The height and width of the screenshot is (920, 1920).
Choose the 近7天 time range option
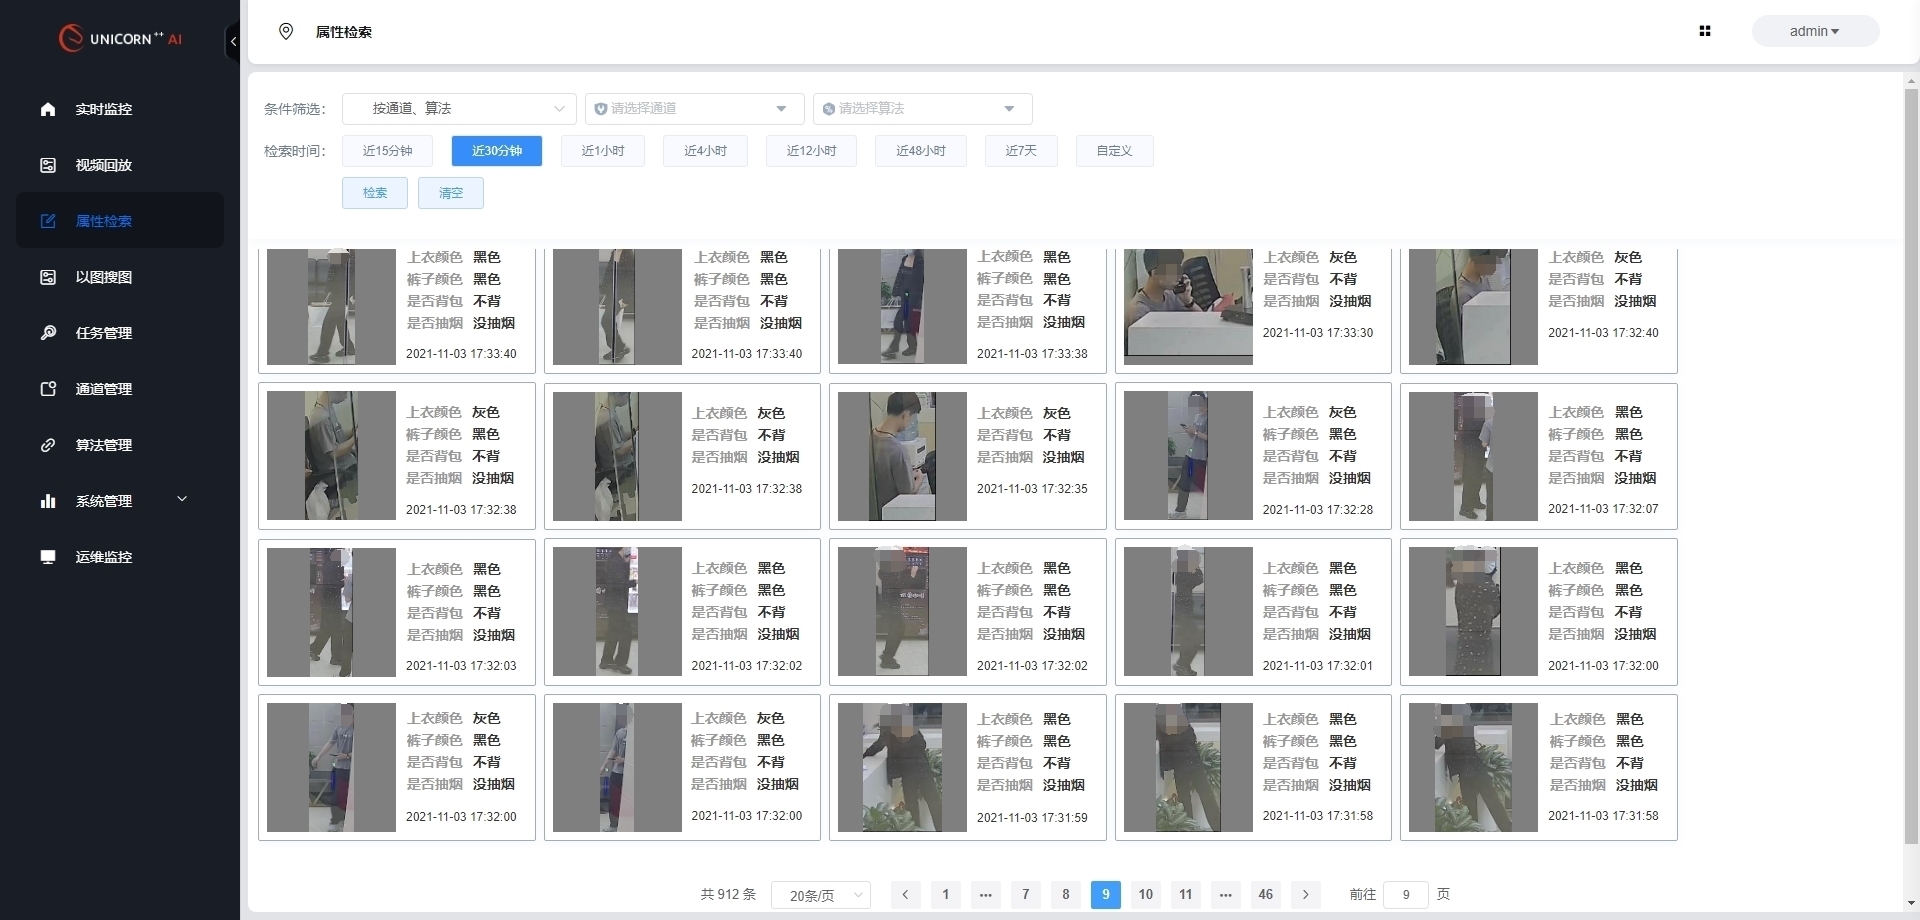[1021, 151]
